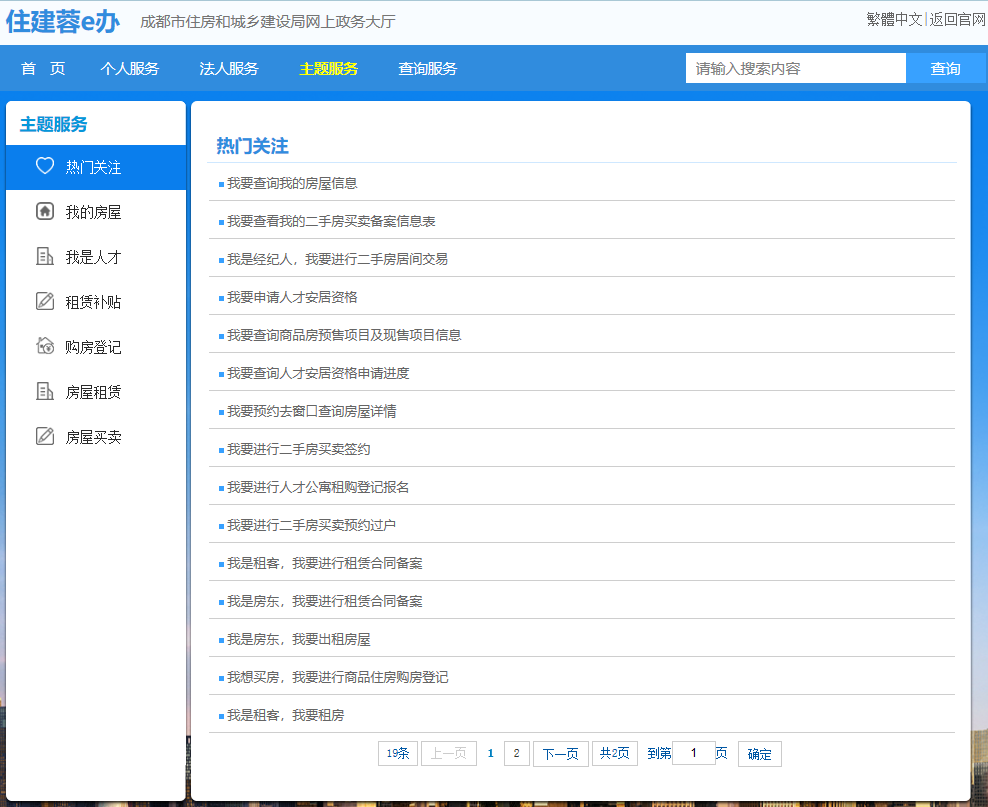Select page 1 in pagination
Image resolution: width=988 pixels, height=807 pixels.
click(x=490, y=753)
